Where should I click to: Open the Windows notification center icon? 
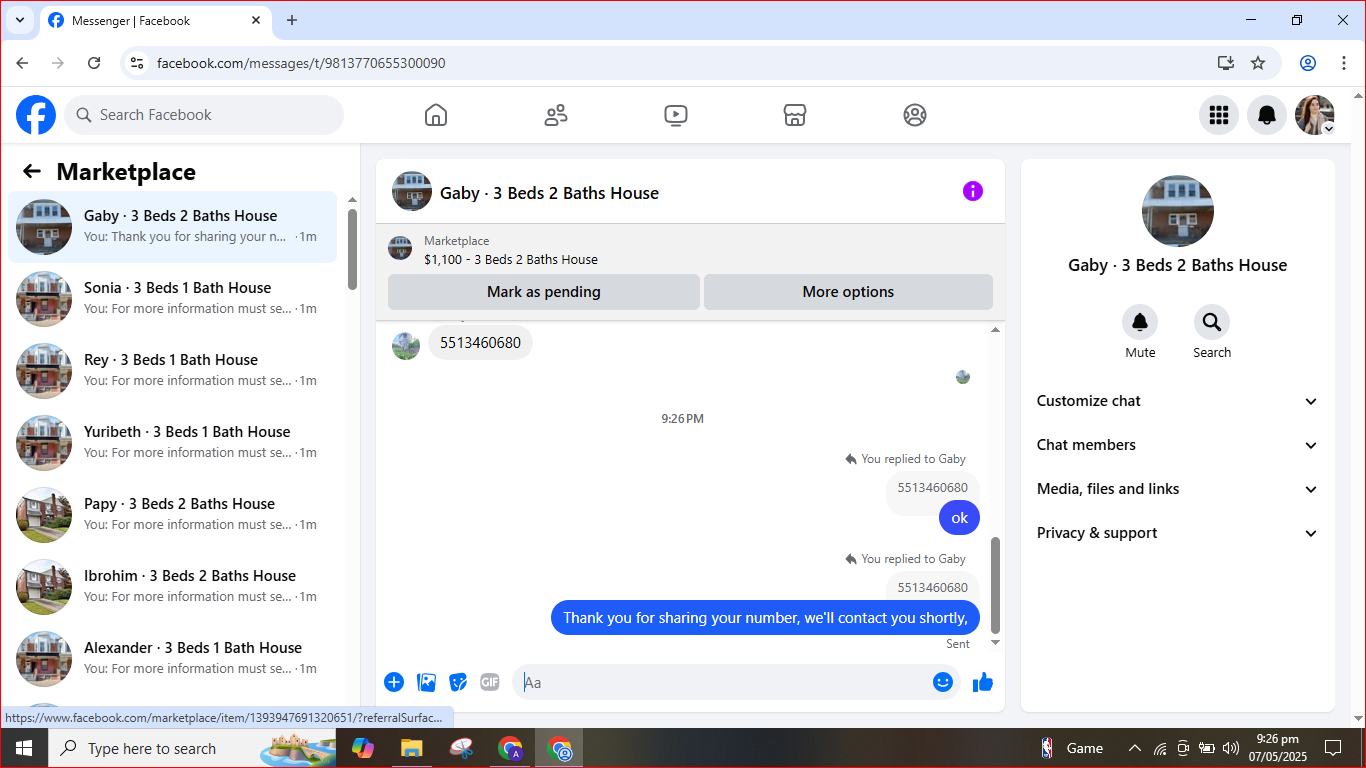[1333, 748]
